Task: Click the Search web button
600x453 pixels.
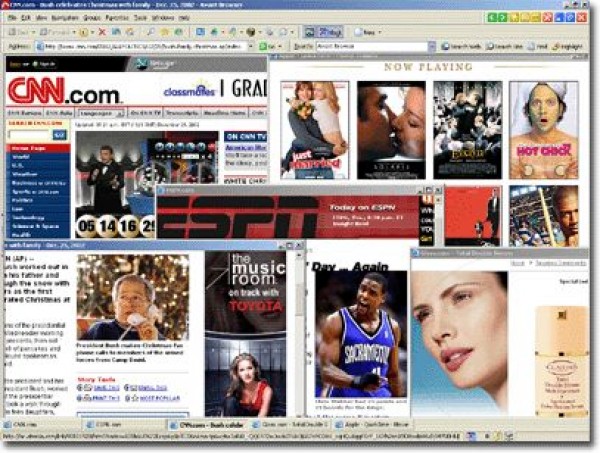Action: [x=461, y=46]
